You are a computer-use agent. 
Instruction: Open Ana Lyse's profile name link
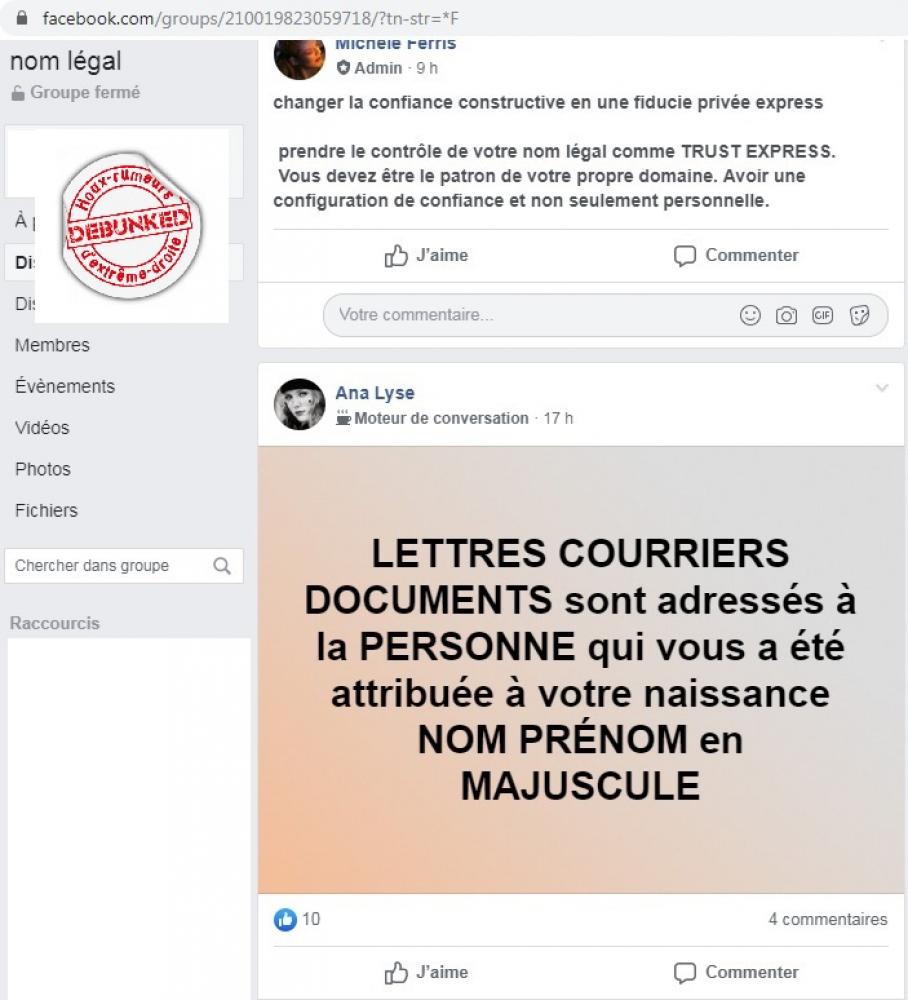[375, 393]
